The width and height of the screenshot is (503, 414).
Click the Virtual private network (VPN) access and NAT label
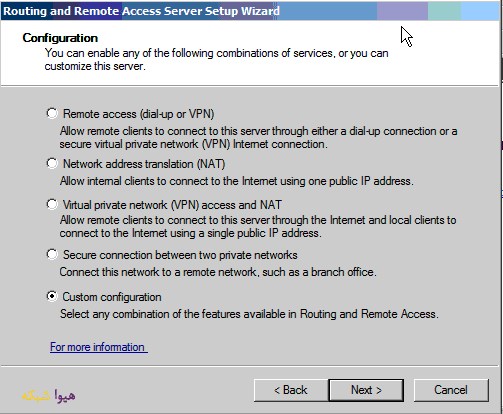[172, 205]
